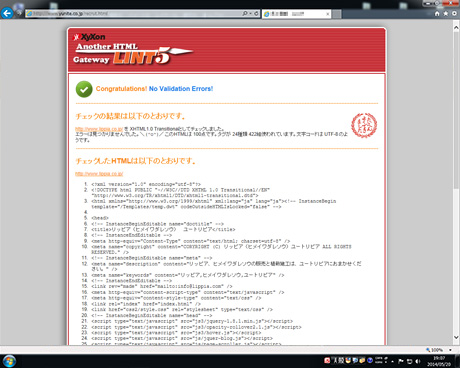Toggle the IME input mode indicator

pyautogui.click(x=335, y=361)
